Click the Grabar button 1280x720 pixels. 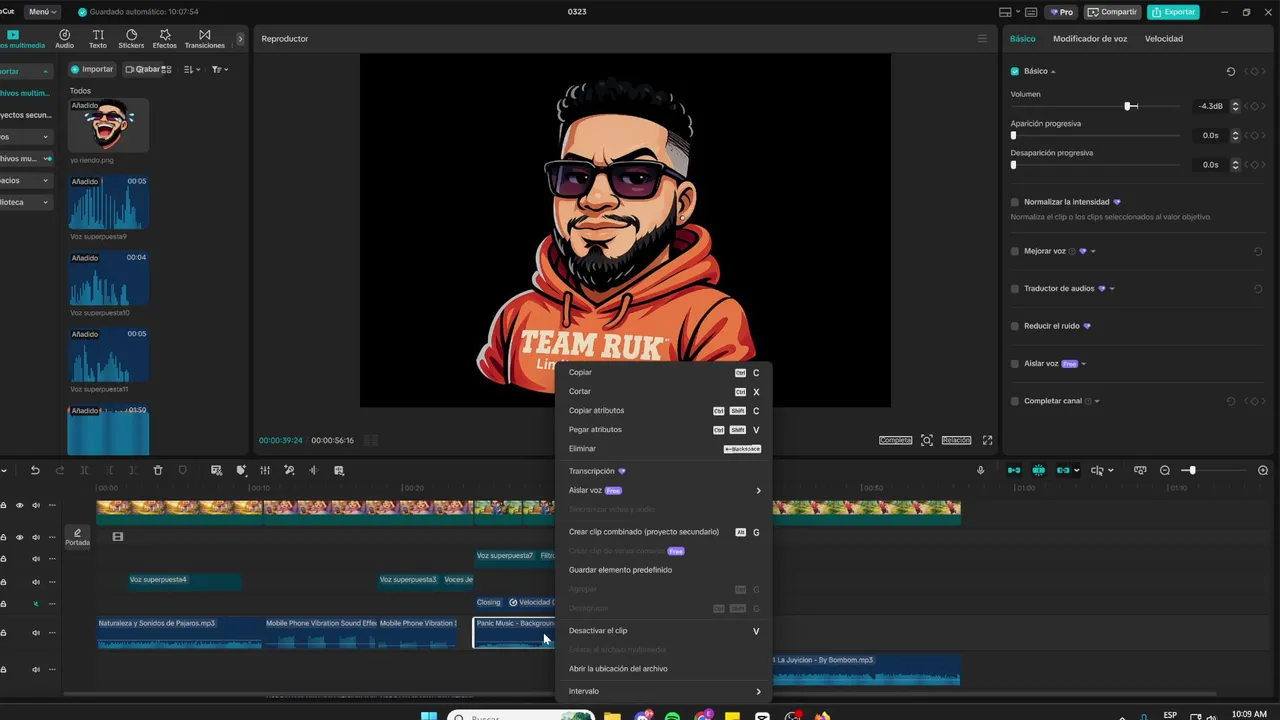[x=142, y=69]
